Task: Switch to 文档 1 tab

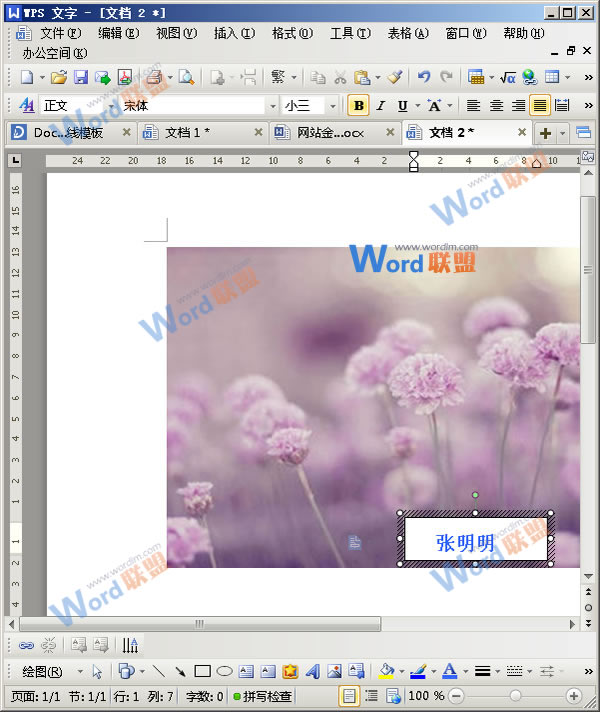Action: pyautogui.click(x=202, y=133)
